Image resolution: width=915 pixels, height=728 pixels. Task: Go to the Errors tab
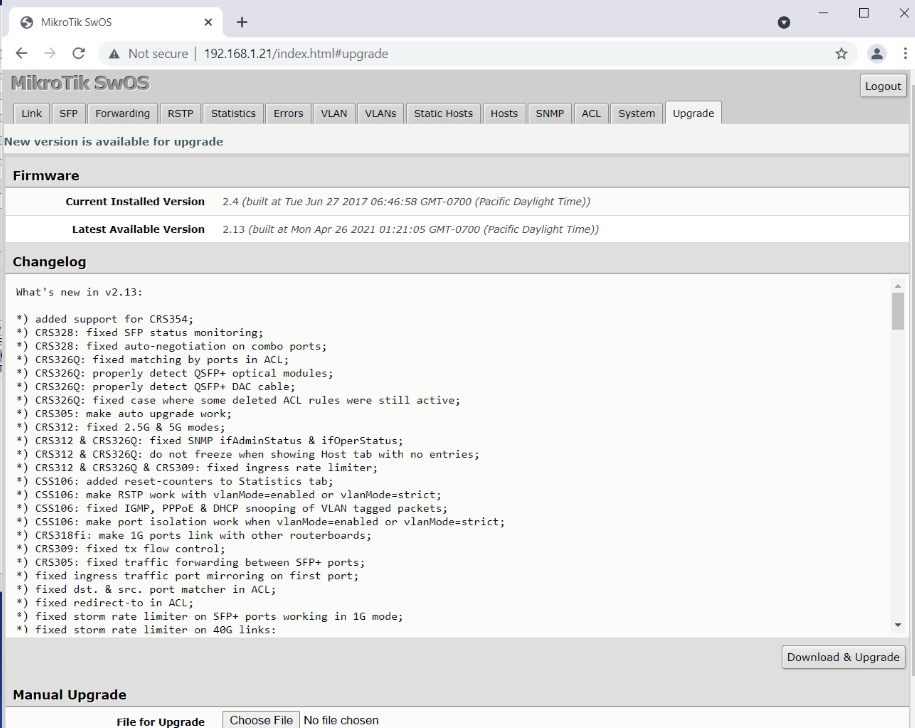tap(288, 113)
